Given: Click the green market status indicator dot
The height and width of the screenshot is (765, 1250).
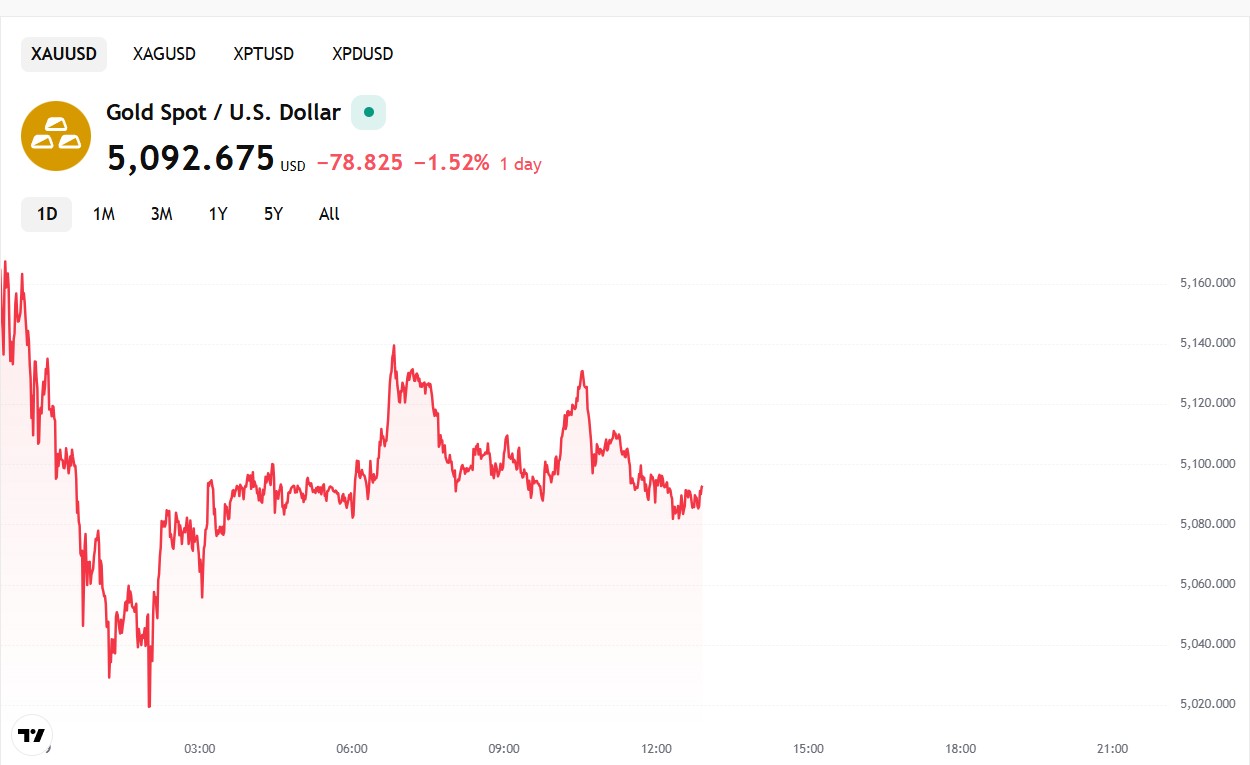Looking at the screenshot, I should click(x=368, y=112).
